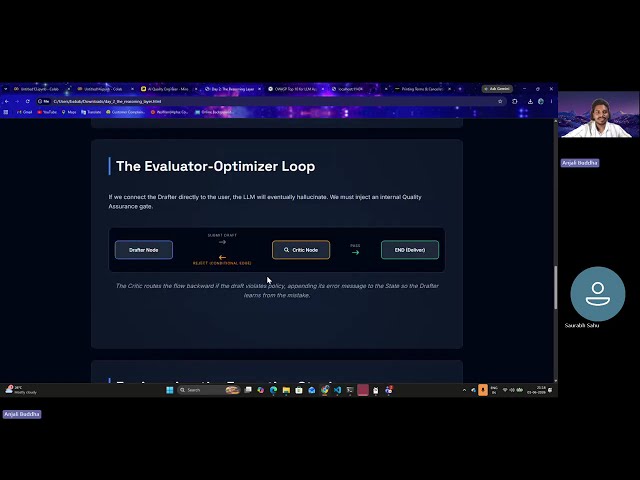This screenshot has width=640, height=480.
Task: Open the Maps bookmark
Action: click(69, 112)
